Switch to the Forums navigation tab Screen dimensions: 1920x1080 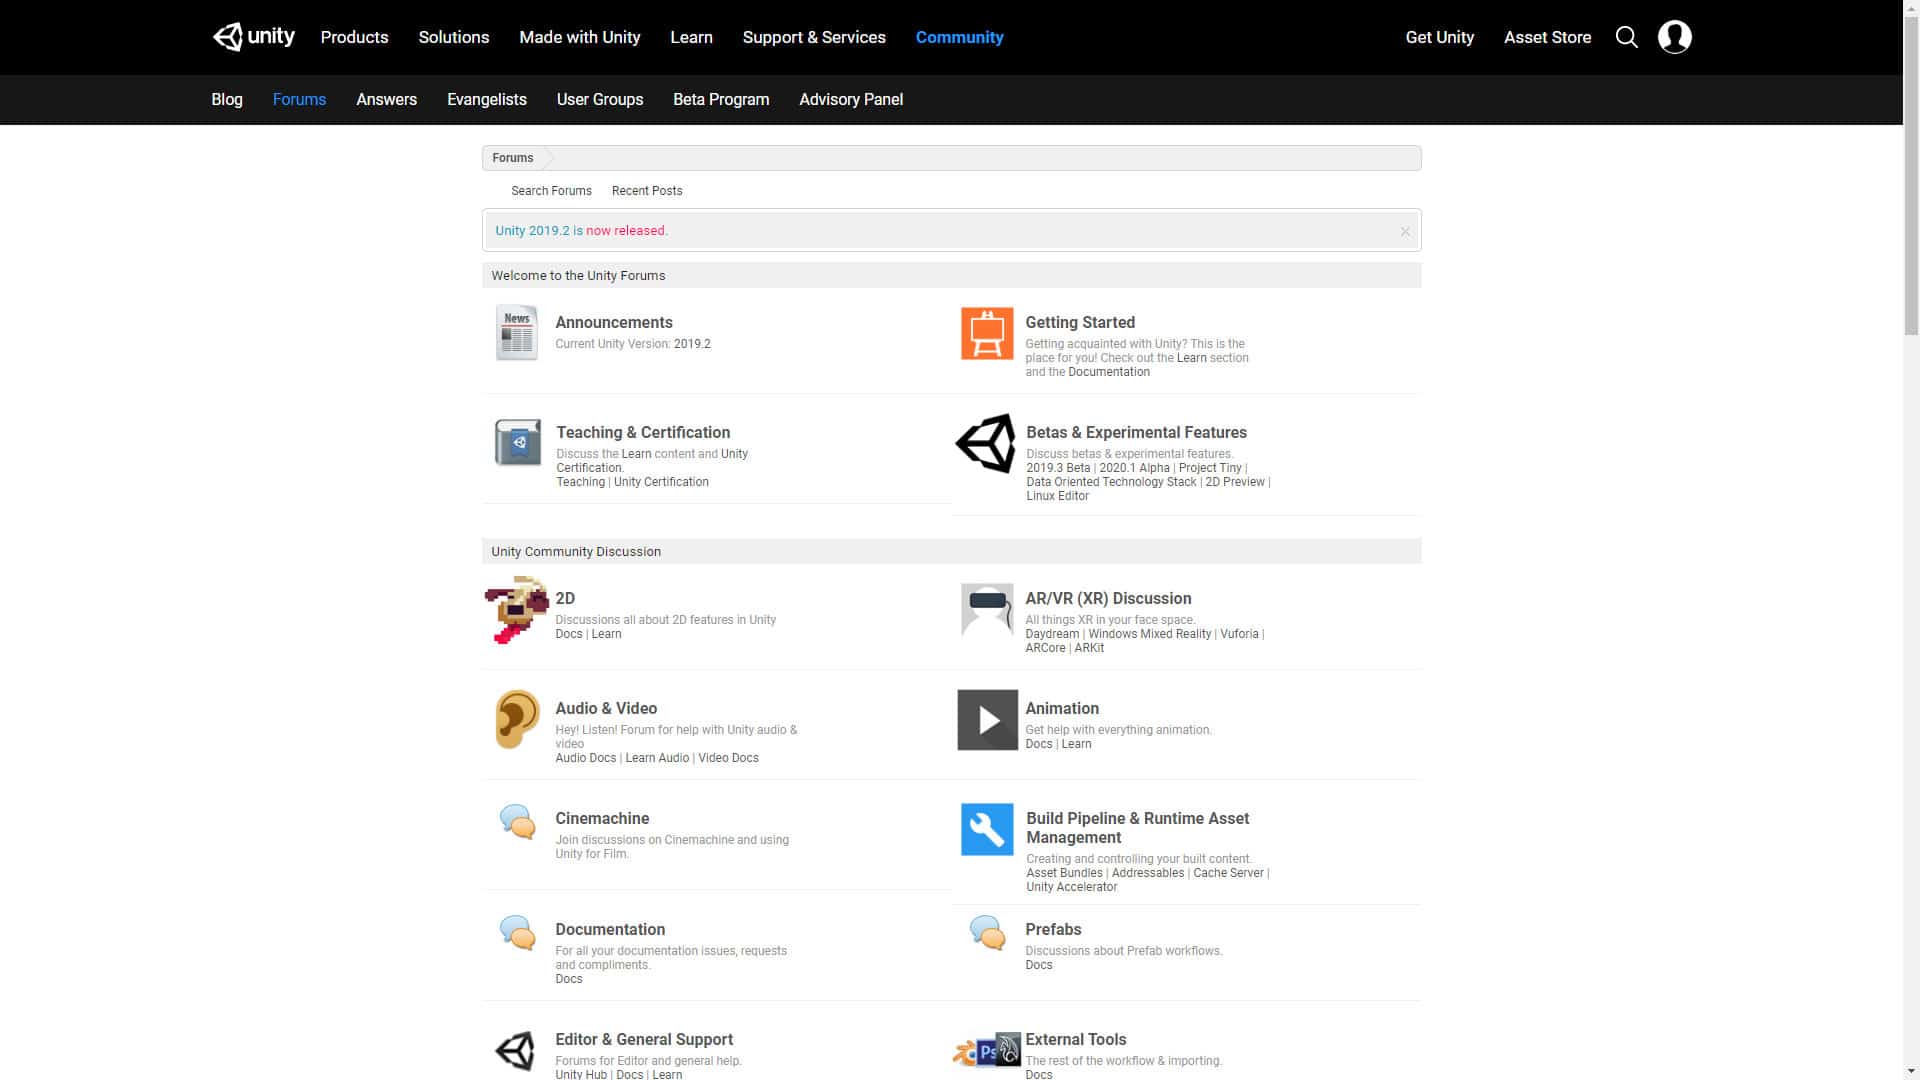click(x=299, y=99)
